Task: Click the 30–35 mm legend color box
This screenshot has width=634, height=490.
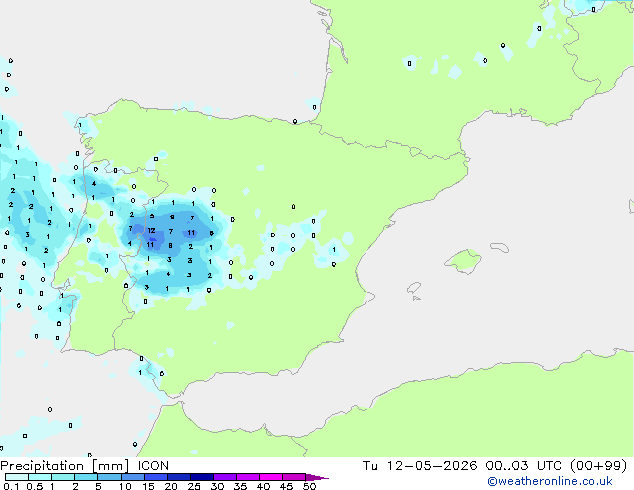Action: 225,477
